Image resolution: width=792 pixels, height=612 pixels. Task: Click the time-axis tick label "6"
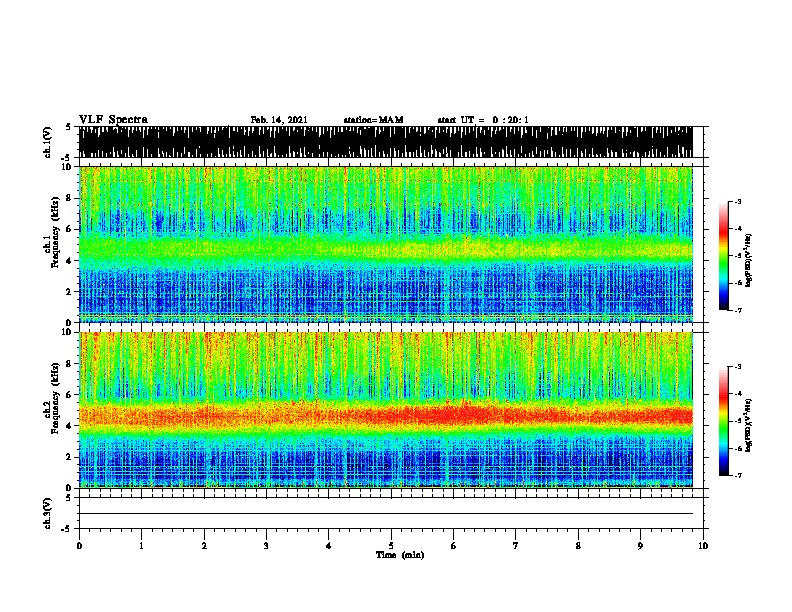coord(453,546)
